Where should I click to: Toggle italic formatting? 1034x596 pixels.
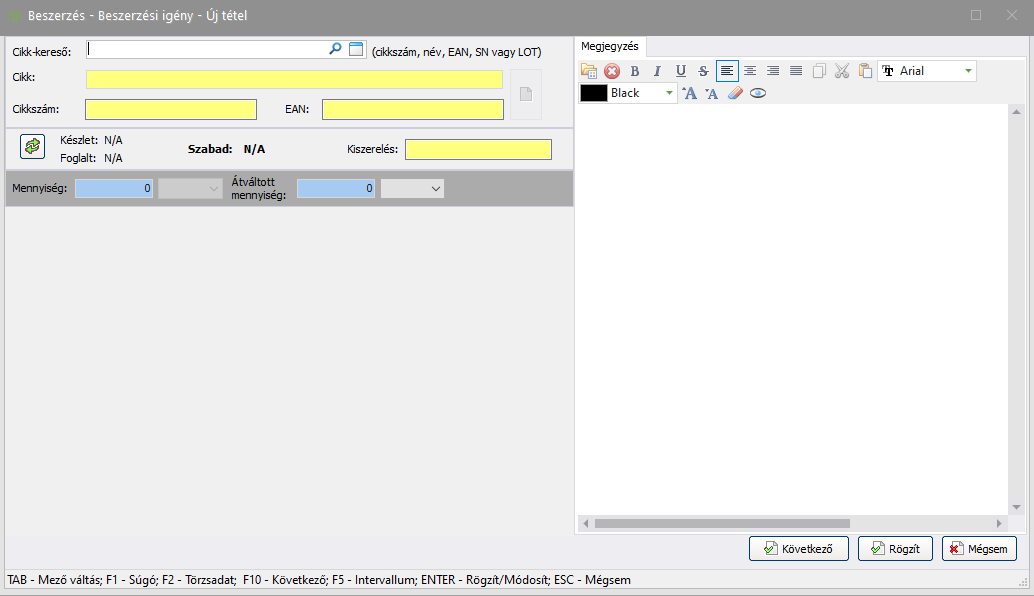[657, 71]
